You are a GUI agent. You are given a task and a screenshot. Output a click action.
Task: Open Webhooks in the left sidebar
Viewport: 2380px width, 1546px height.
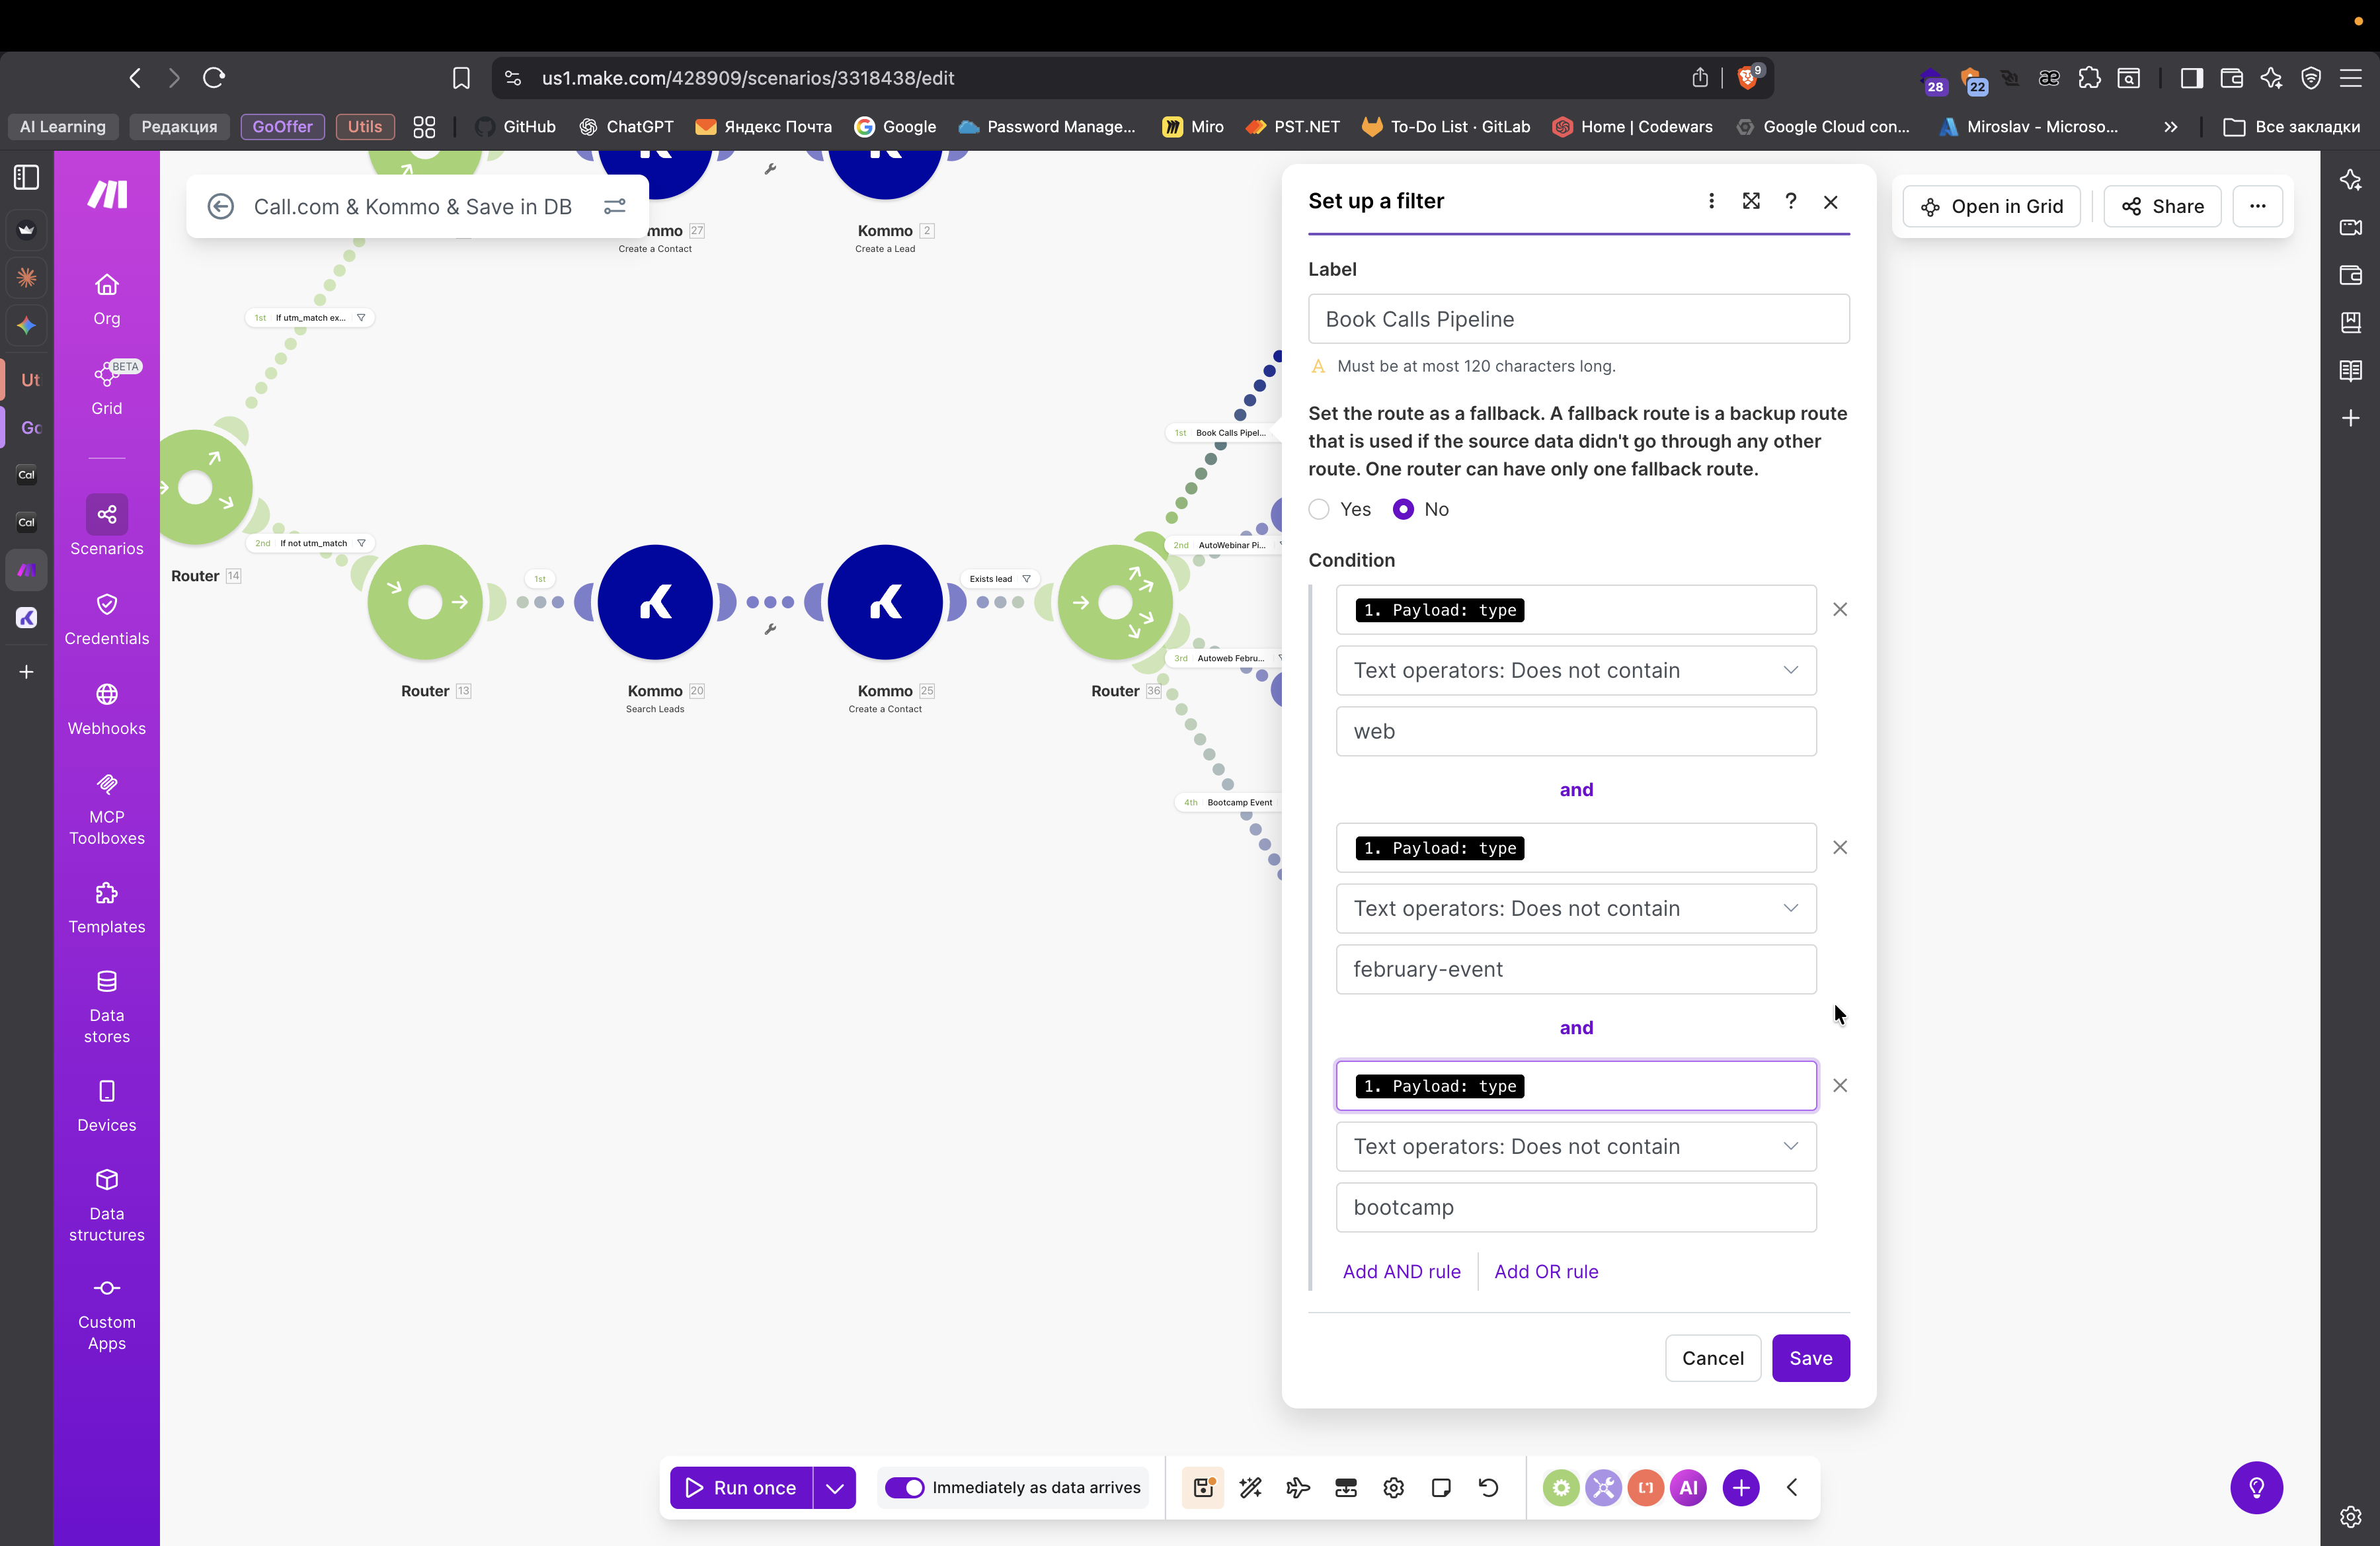point(106,709)
